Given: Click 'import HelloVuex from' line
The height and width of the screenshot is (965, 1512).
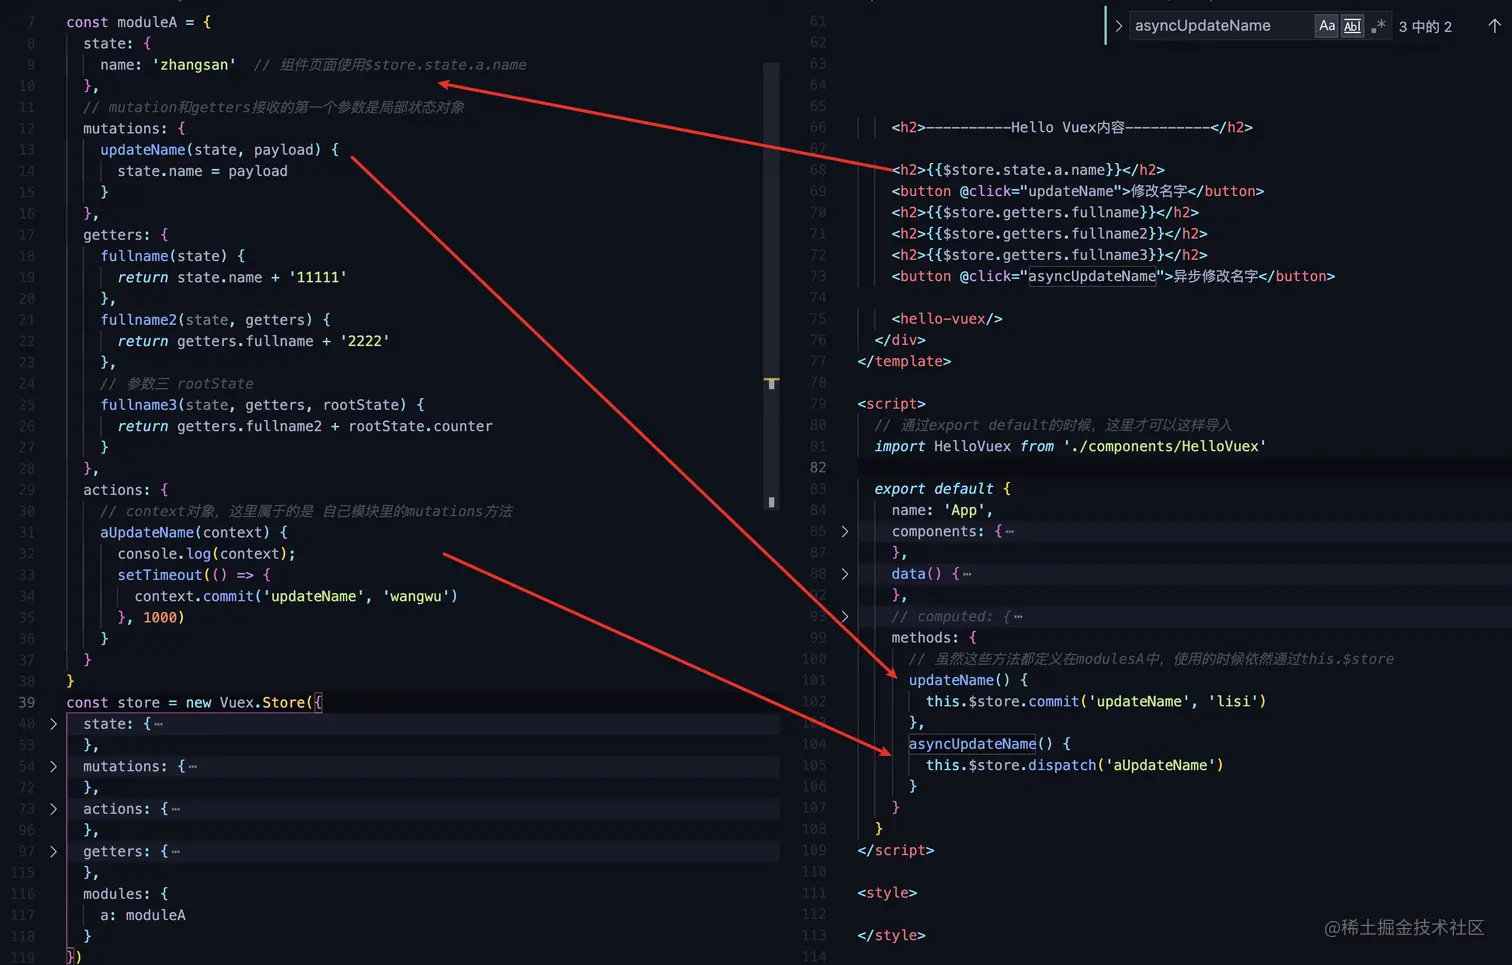Looking at the screenshot, I should (x=1070, y=447).
